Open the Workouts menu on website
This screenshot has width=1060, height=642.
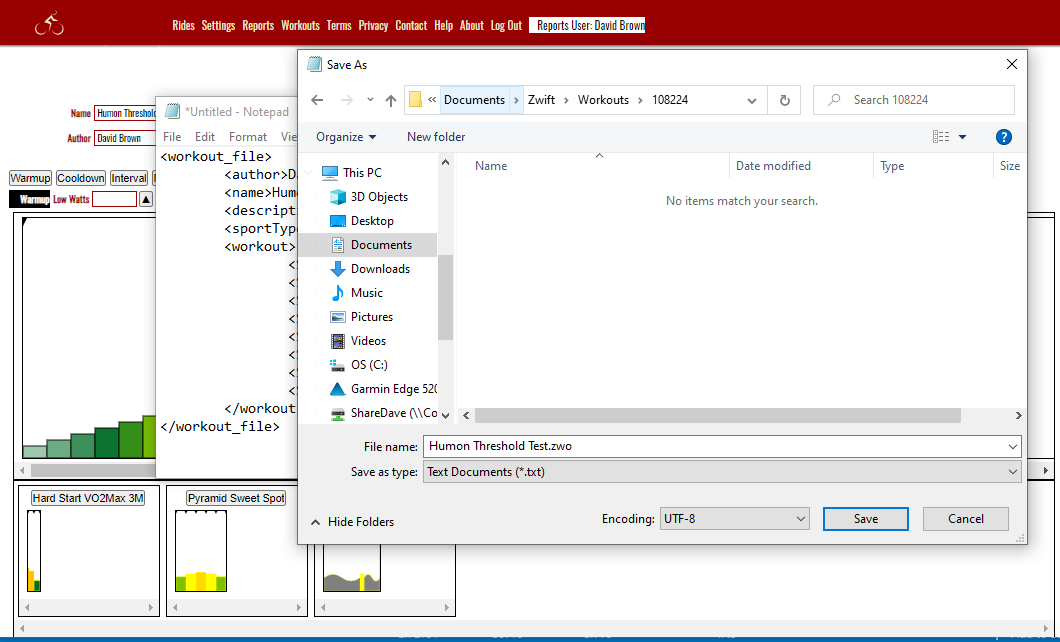coord(300,26)
